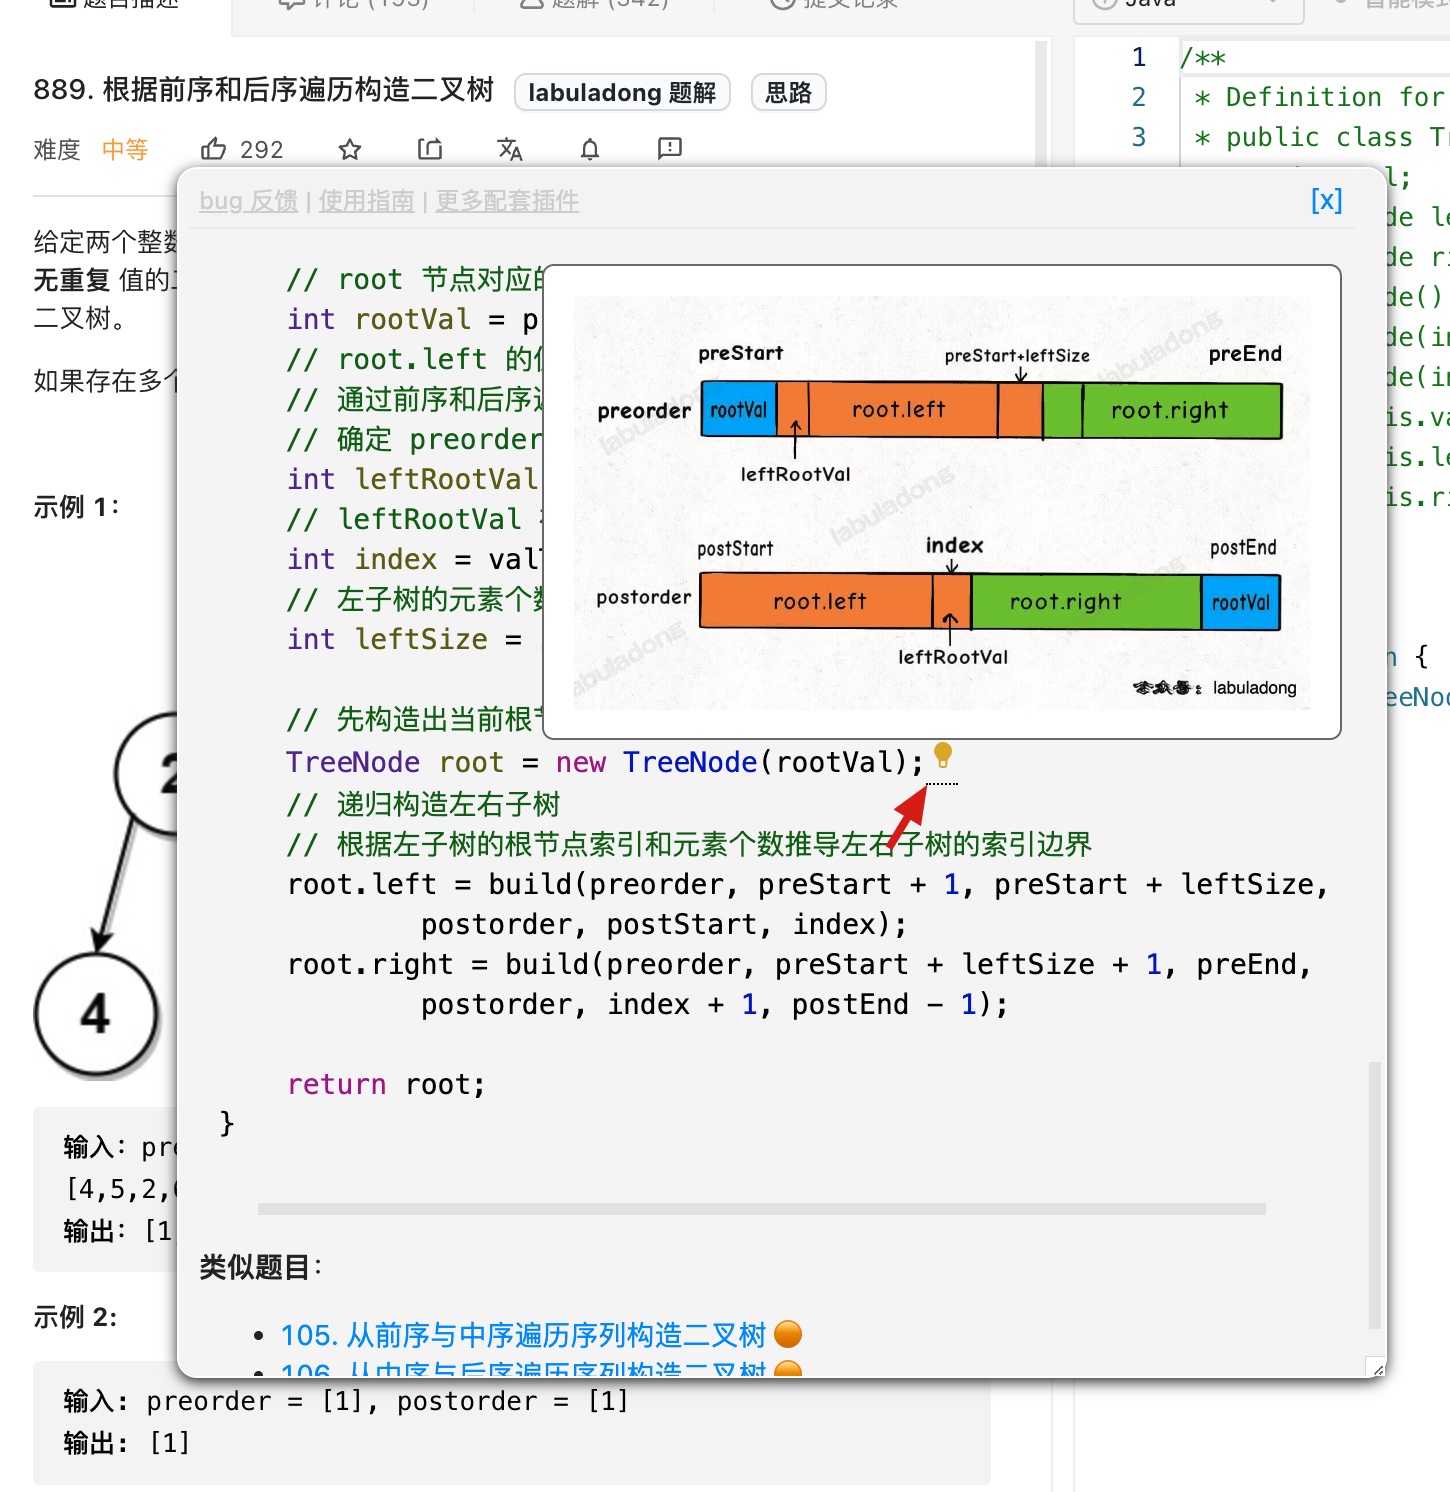This screenshot has width=1450, height=1492.
Task: Click the '输出: [1]' line under 示例 2
Action: pos(126,1443)
